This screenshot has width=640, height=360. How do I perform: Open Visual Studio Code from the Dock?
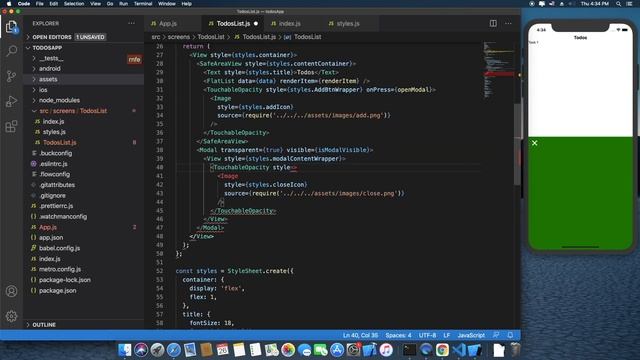[x=458, y=350]
